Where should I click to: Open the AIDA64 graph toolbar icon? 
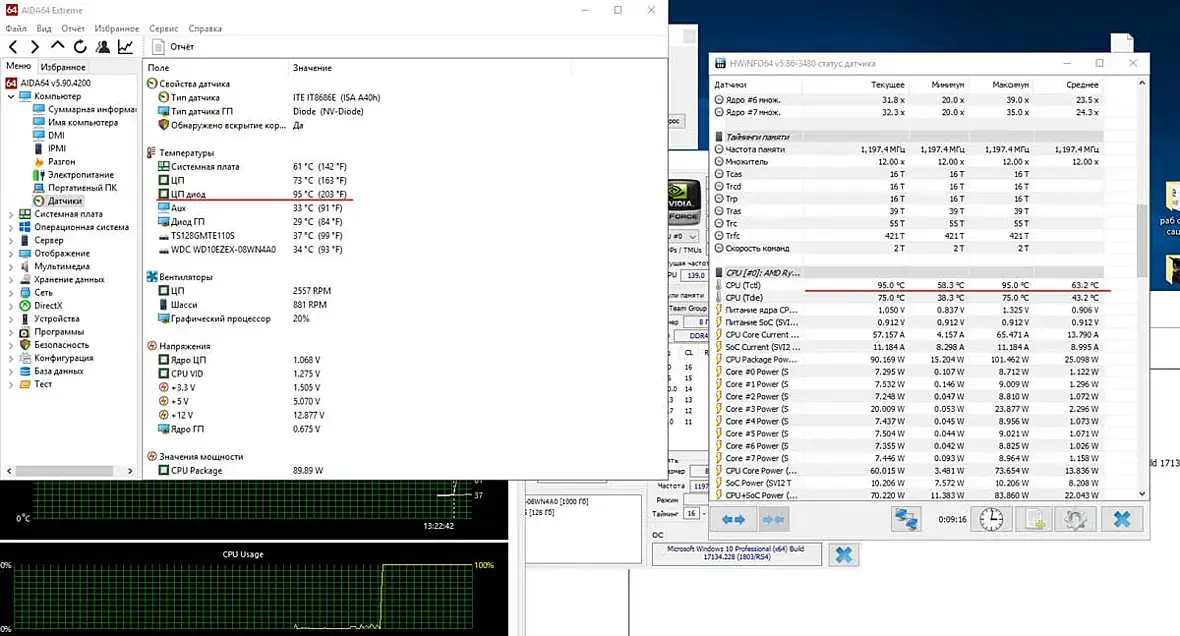coord(126,47)
